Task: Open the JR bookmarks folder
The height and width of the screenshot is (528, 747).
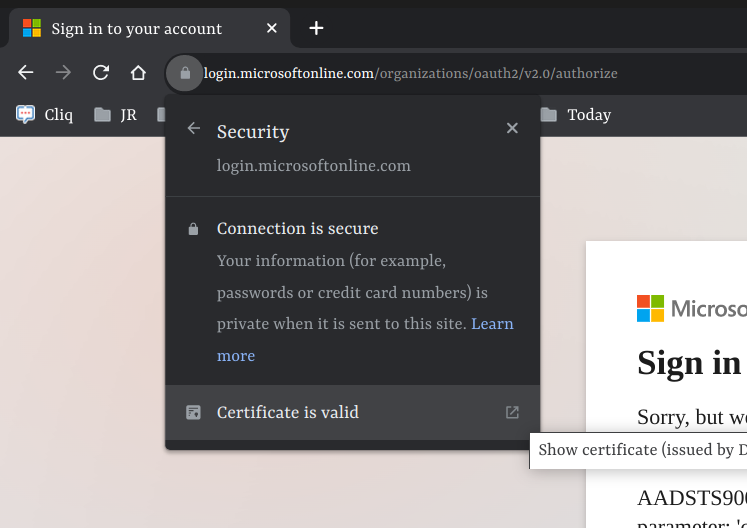Action: click(116, 114)
